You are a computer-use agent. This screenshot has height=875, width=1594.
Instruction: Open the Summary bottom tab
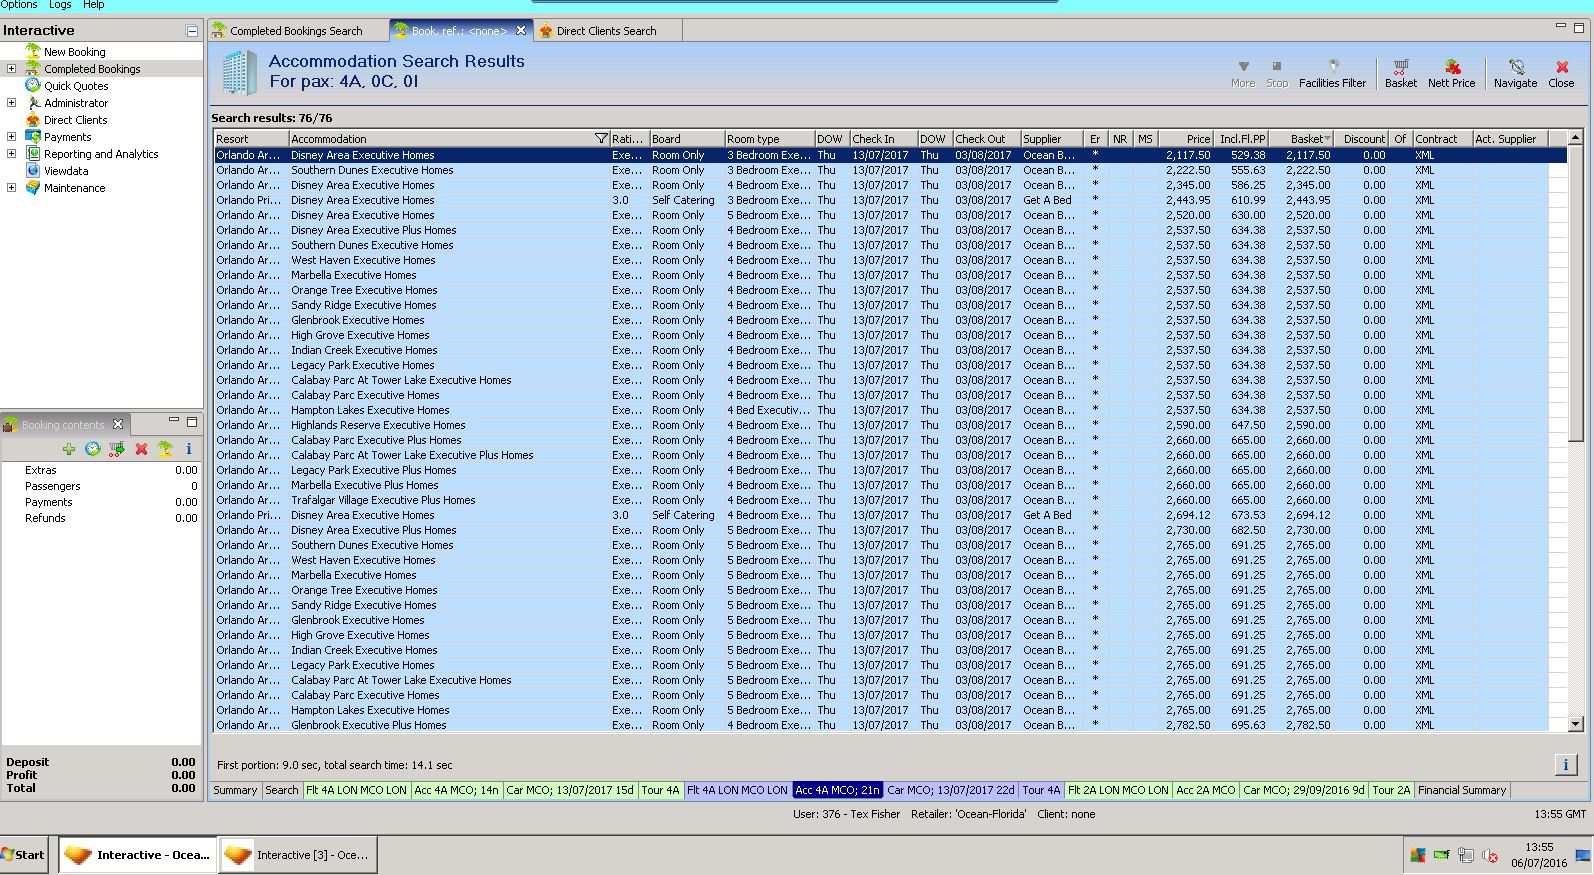tap(235, 790)
